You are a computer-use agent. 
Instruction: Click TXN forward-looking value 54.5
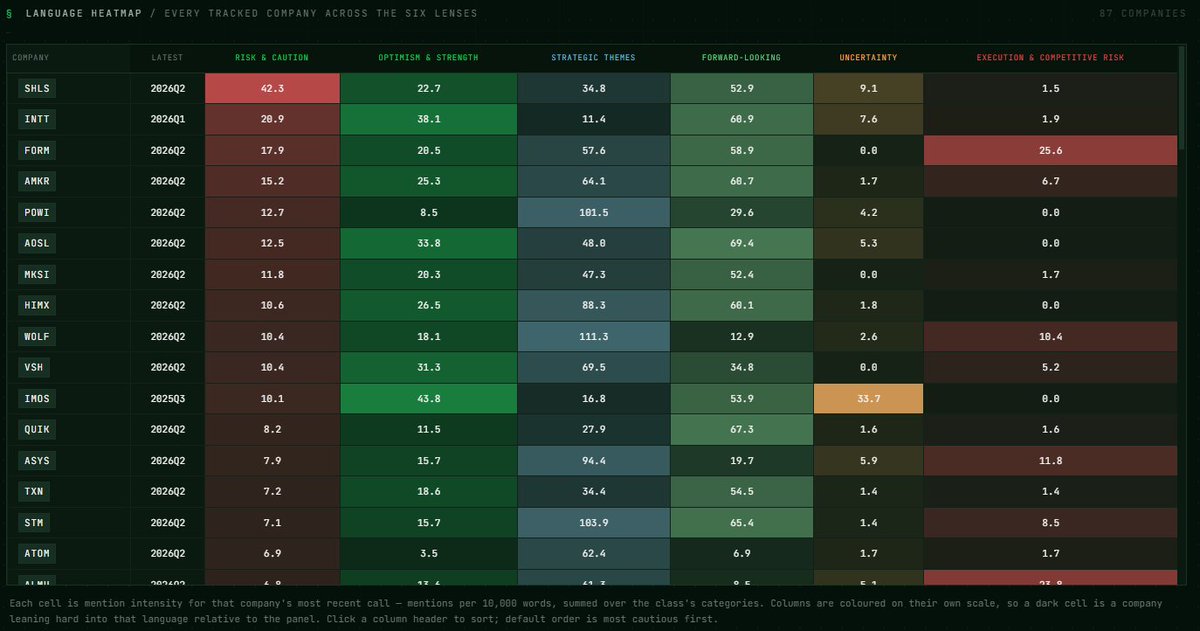pos(741,492)
